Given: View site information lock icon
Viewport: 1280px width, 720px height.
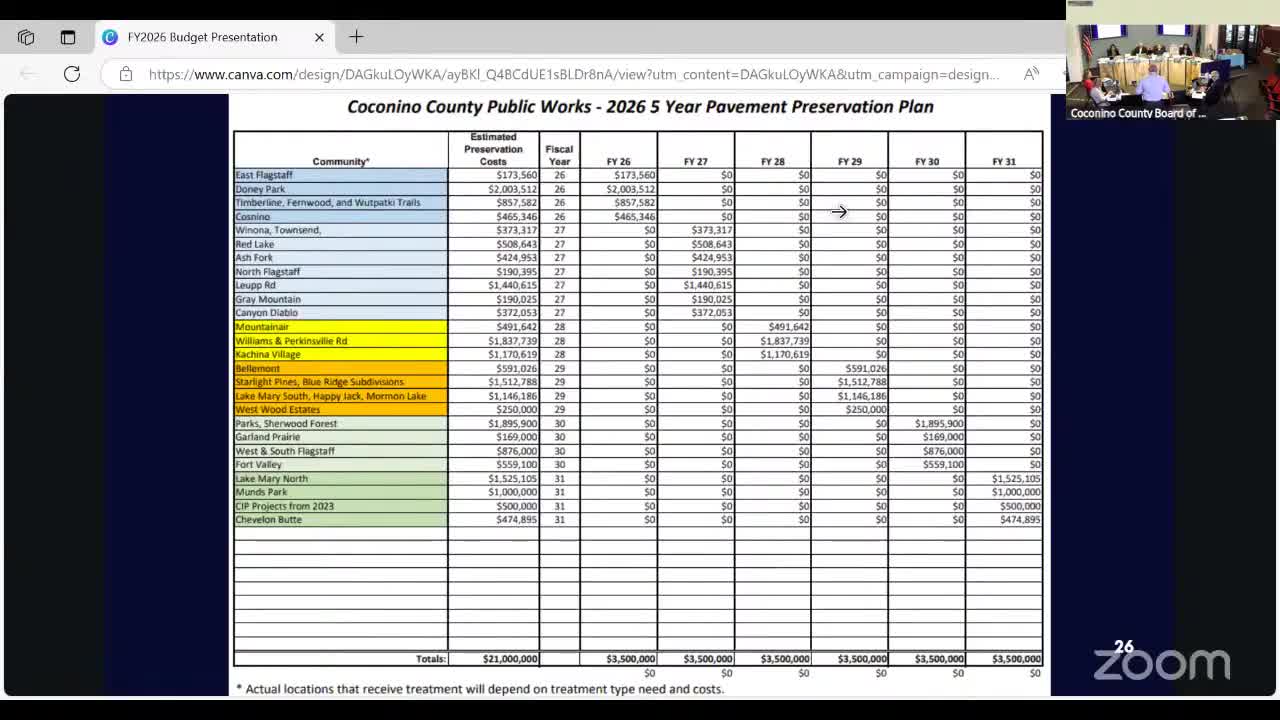Looking at the screenshot, I should pos(126,74).
